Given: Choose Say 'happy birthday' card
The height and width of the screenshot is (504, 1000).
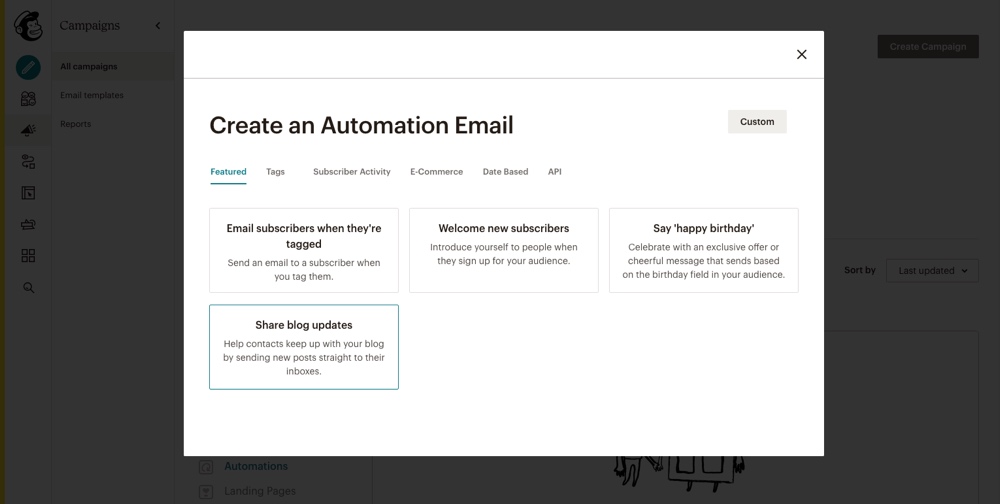Looking at the screenshot, I should (x=703, y=251).
